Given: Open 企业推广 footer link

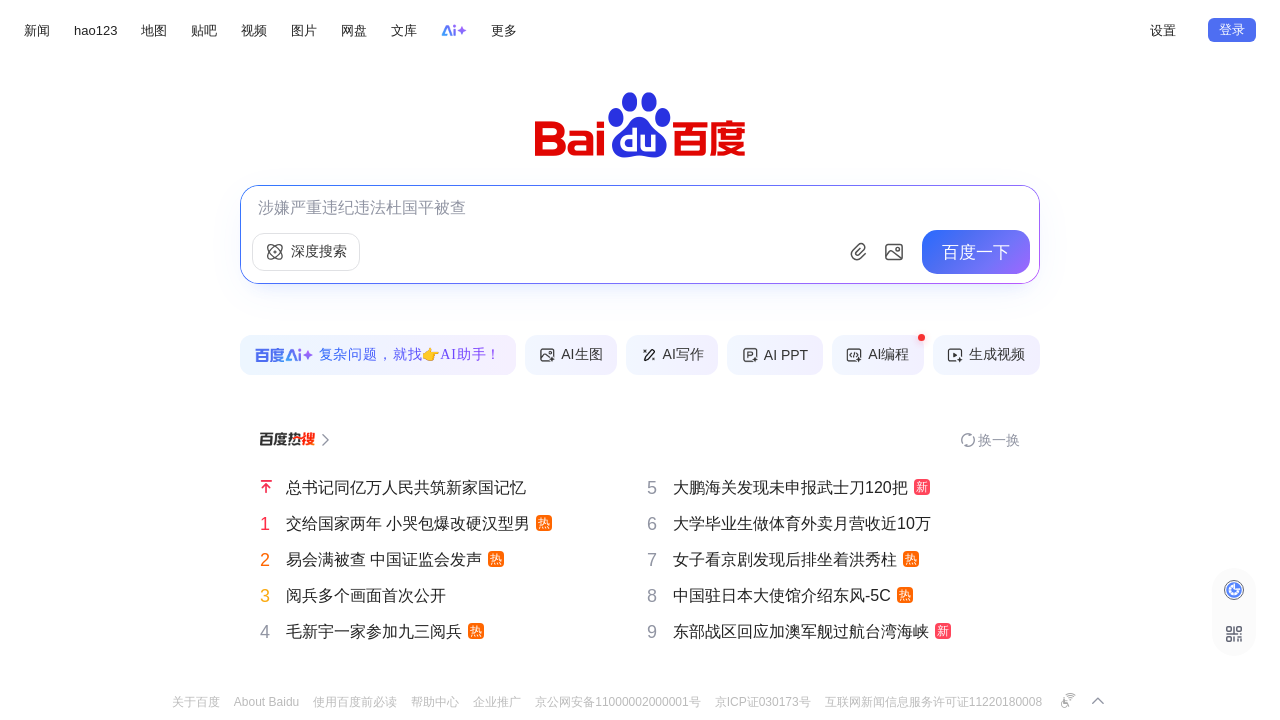Looking at the screenshot, I should pyautogui.click(x=497, y=702).
